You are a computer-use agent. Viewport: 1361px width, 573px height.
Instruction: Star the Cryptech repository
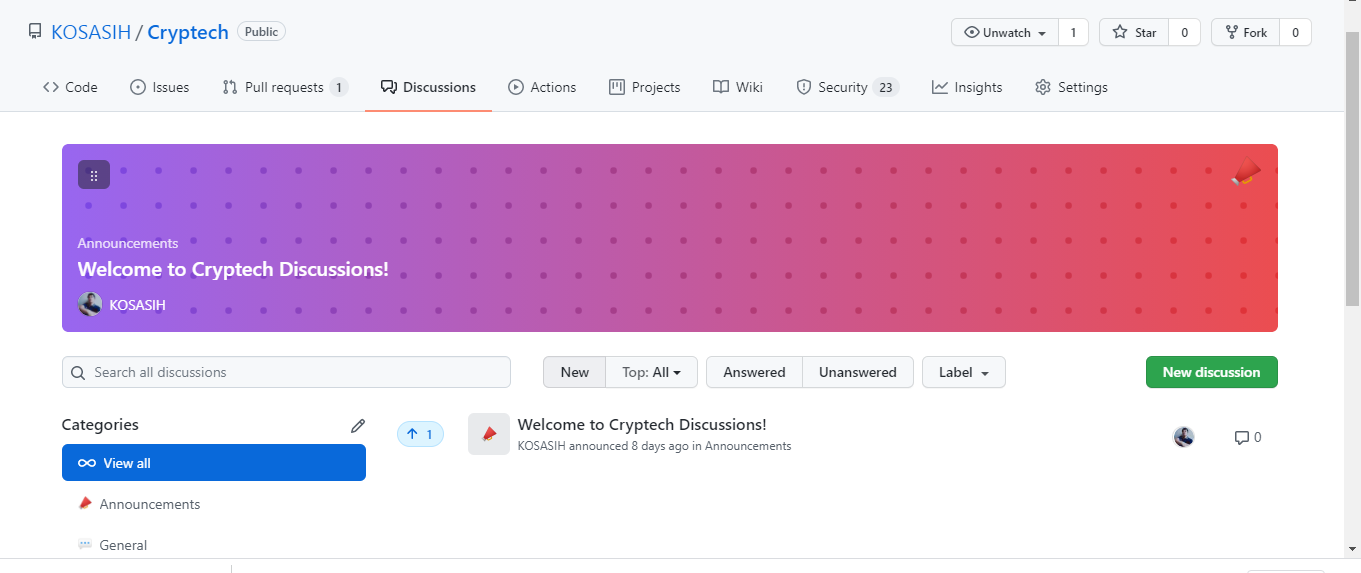pyautogui.click(x=1134, y=32)
